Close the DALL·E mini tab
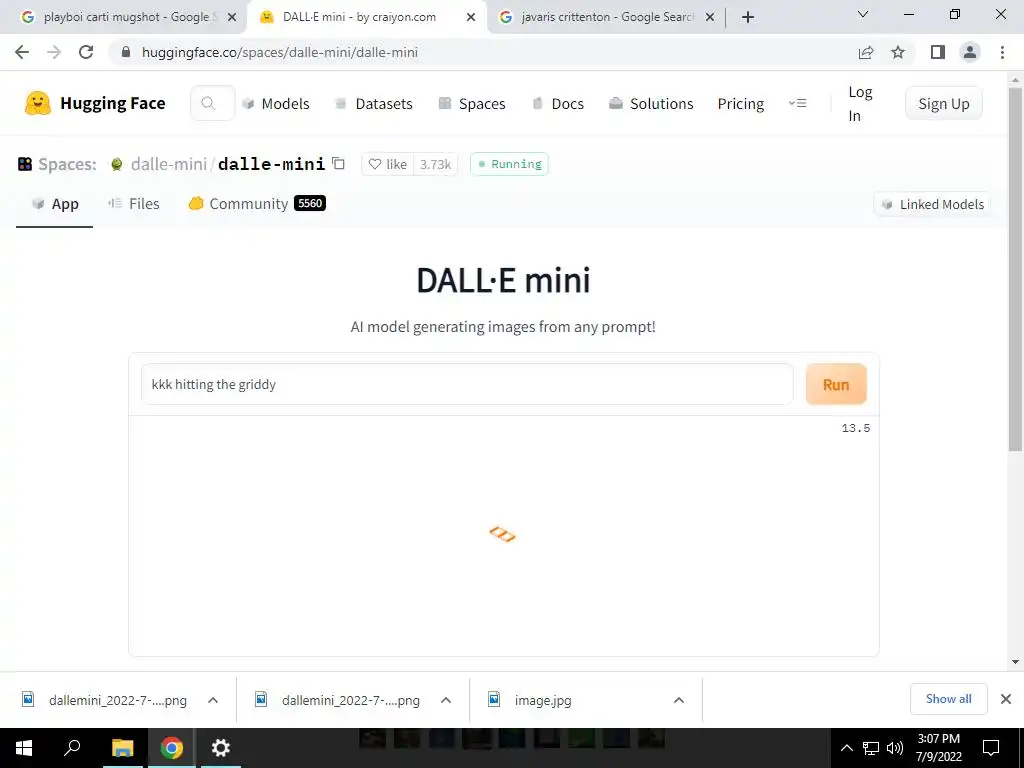The image size is (1024, 768). click(x=471, y=18)
